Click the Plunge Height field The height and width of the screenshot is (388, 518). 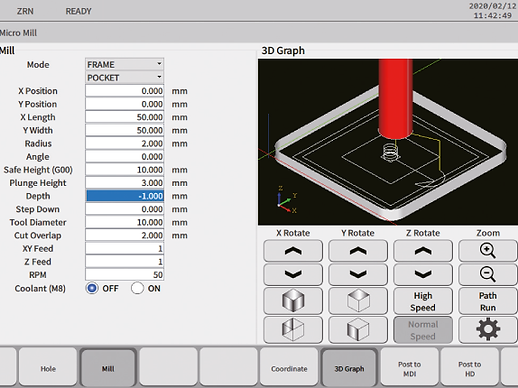(x=124, y=183)
